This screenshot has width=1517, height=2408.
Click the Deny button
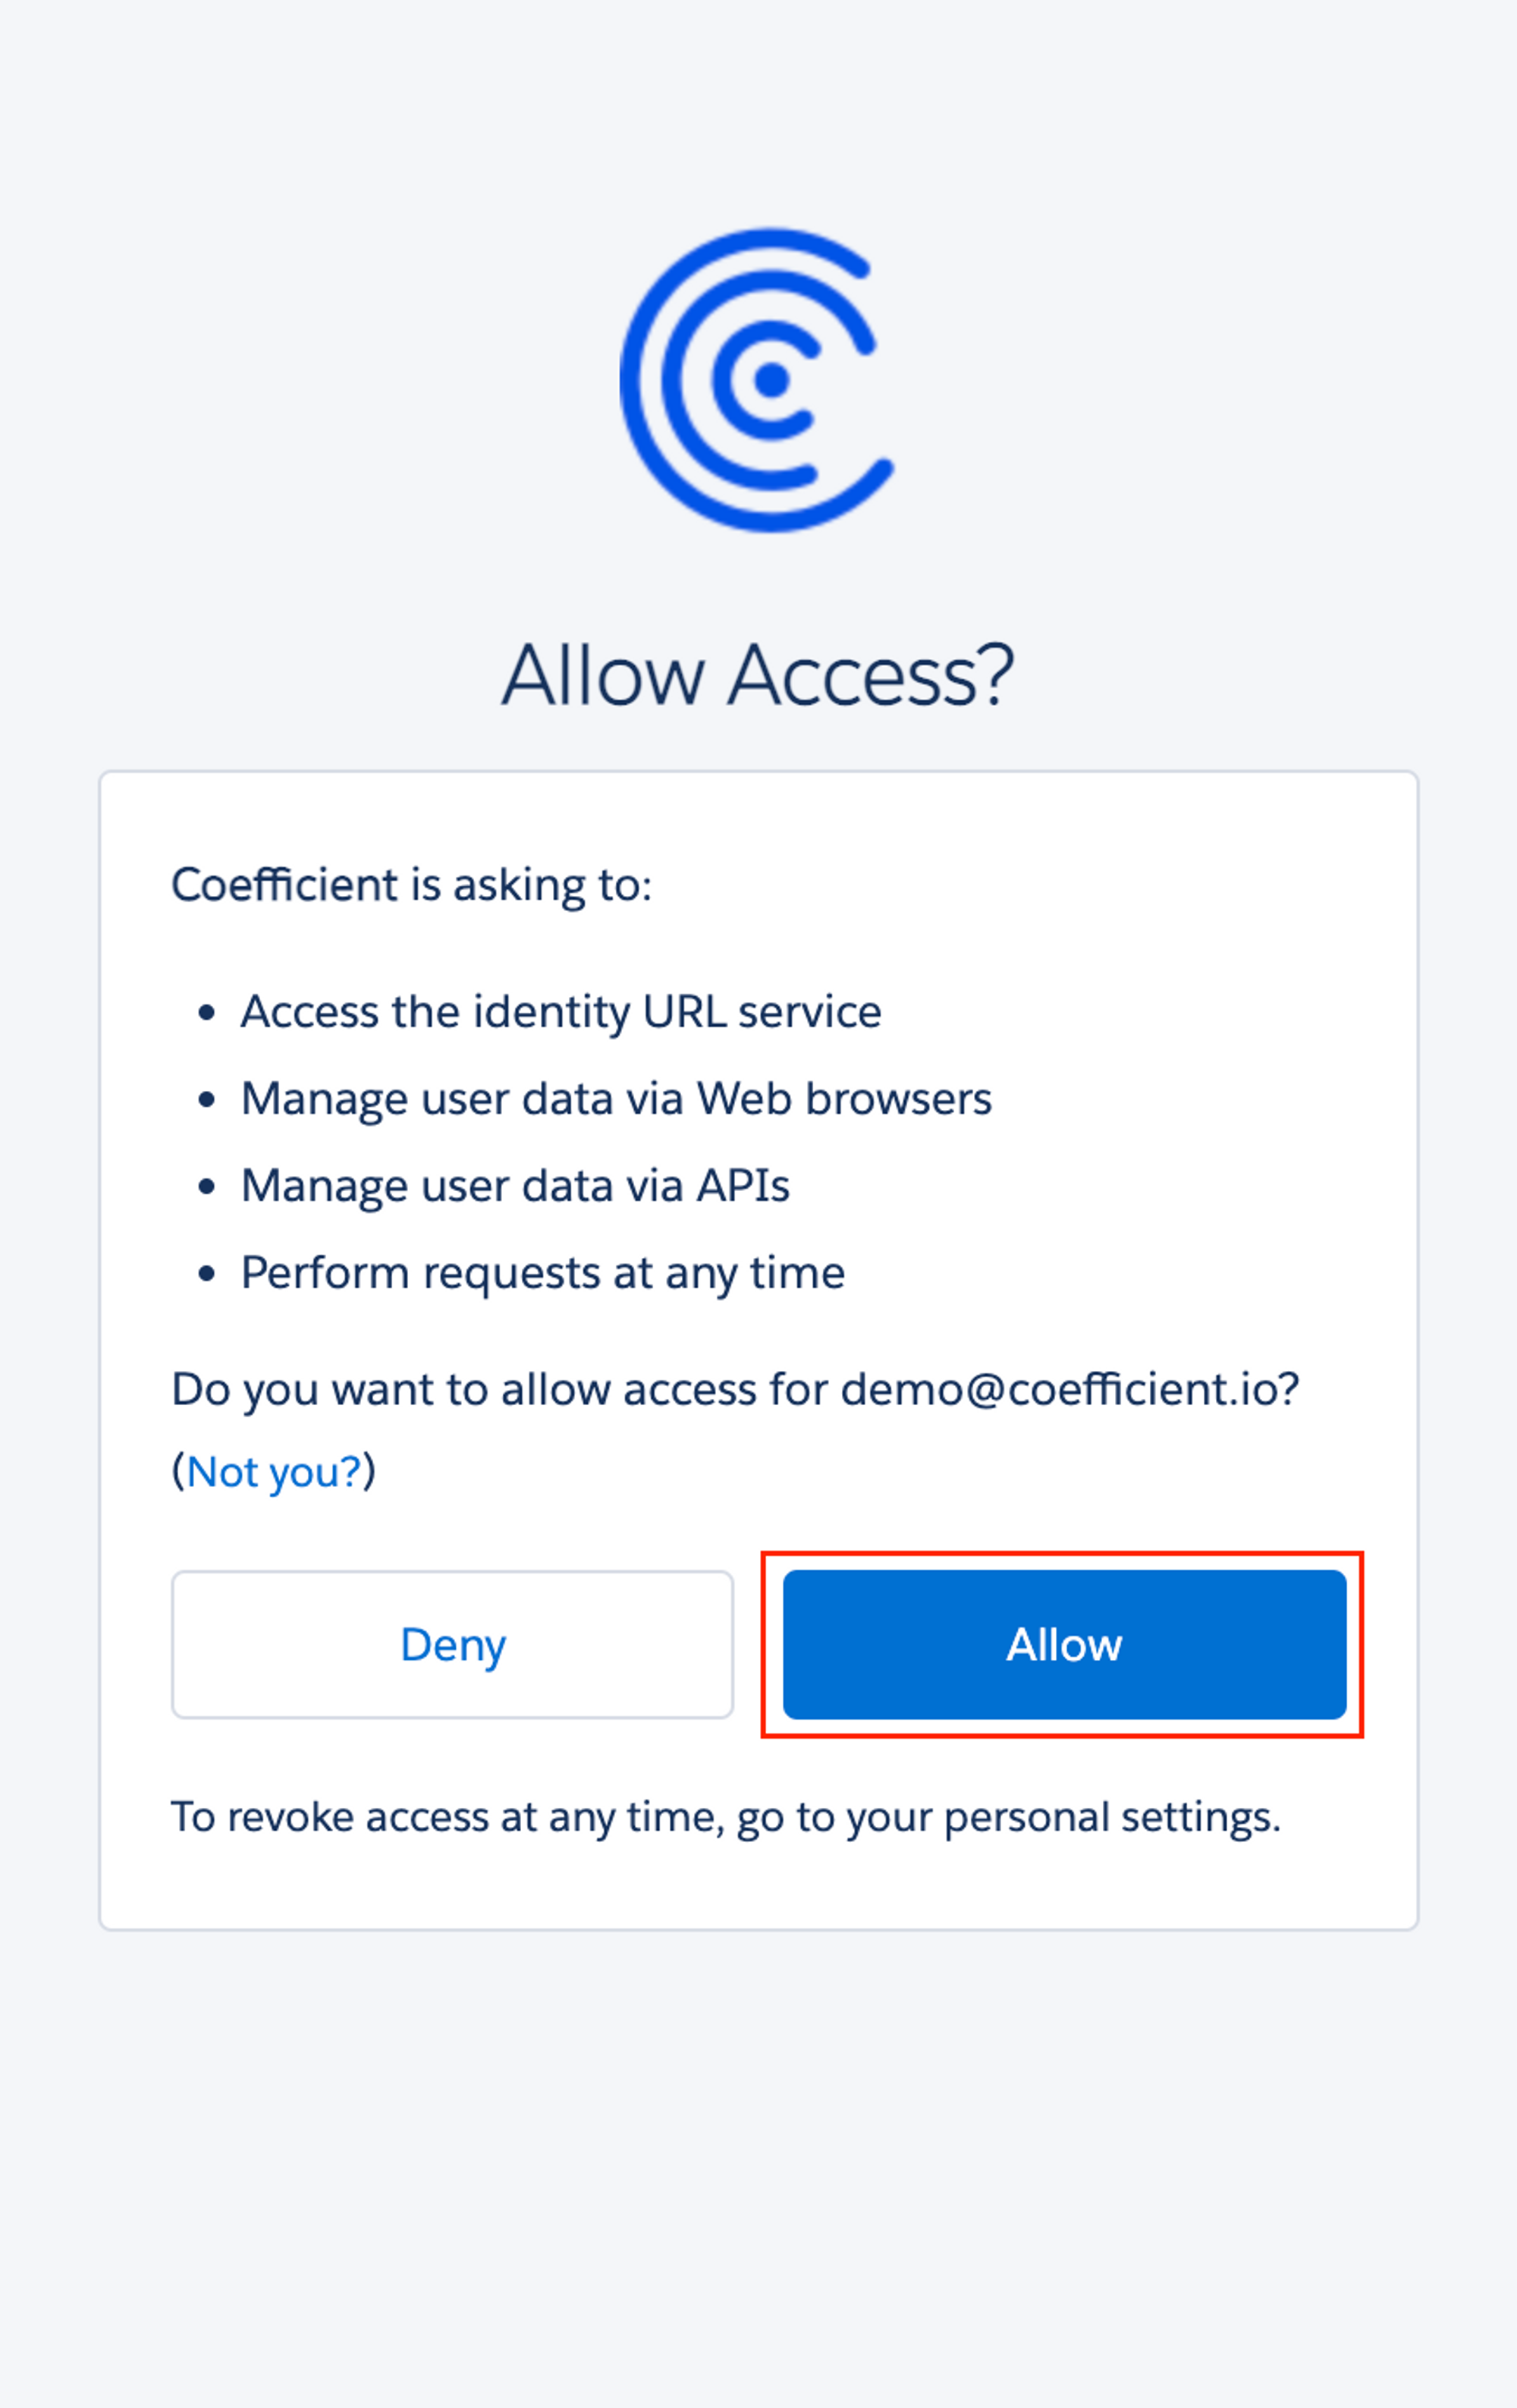coord(453,1645)
